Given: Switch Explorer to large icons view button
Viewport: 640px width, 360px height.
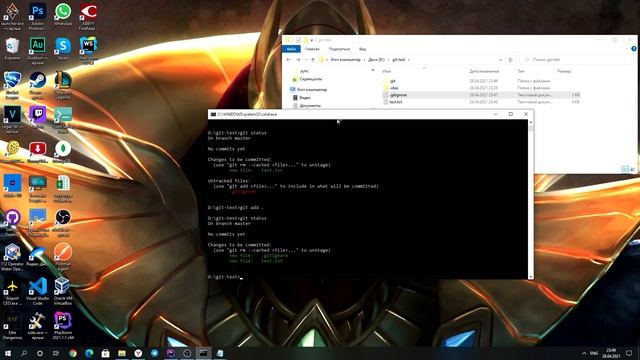Looking at the screenshot, I should pyautogui.click(x=632, y=169).
